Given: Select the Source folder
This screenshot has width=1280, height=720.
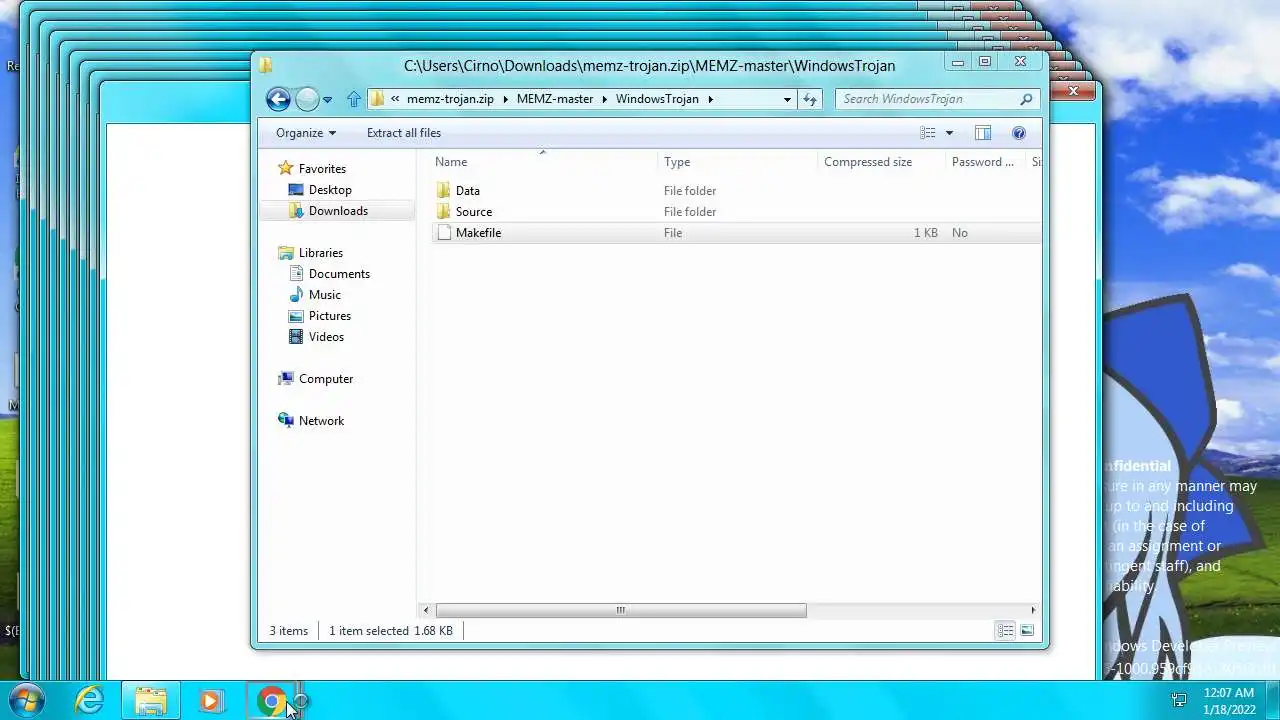Looking at the screenshot, I should 474,212.
